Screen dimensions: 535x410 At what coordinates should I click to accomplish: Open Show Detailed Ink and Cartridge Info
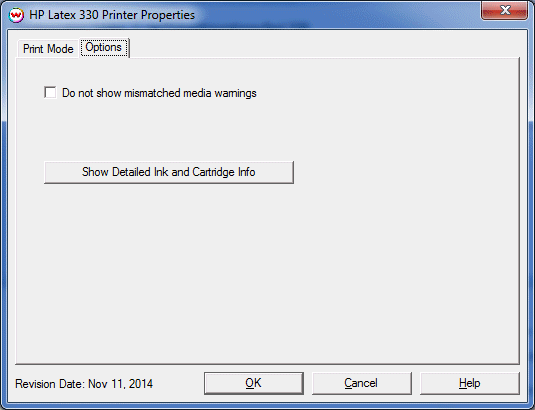(x=169, y=172)
